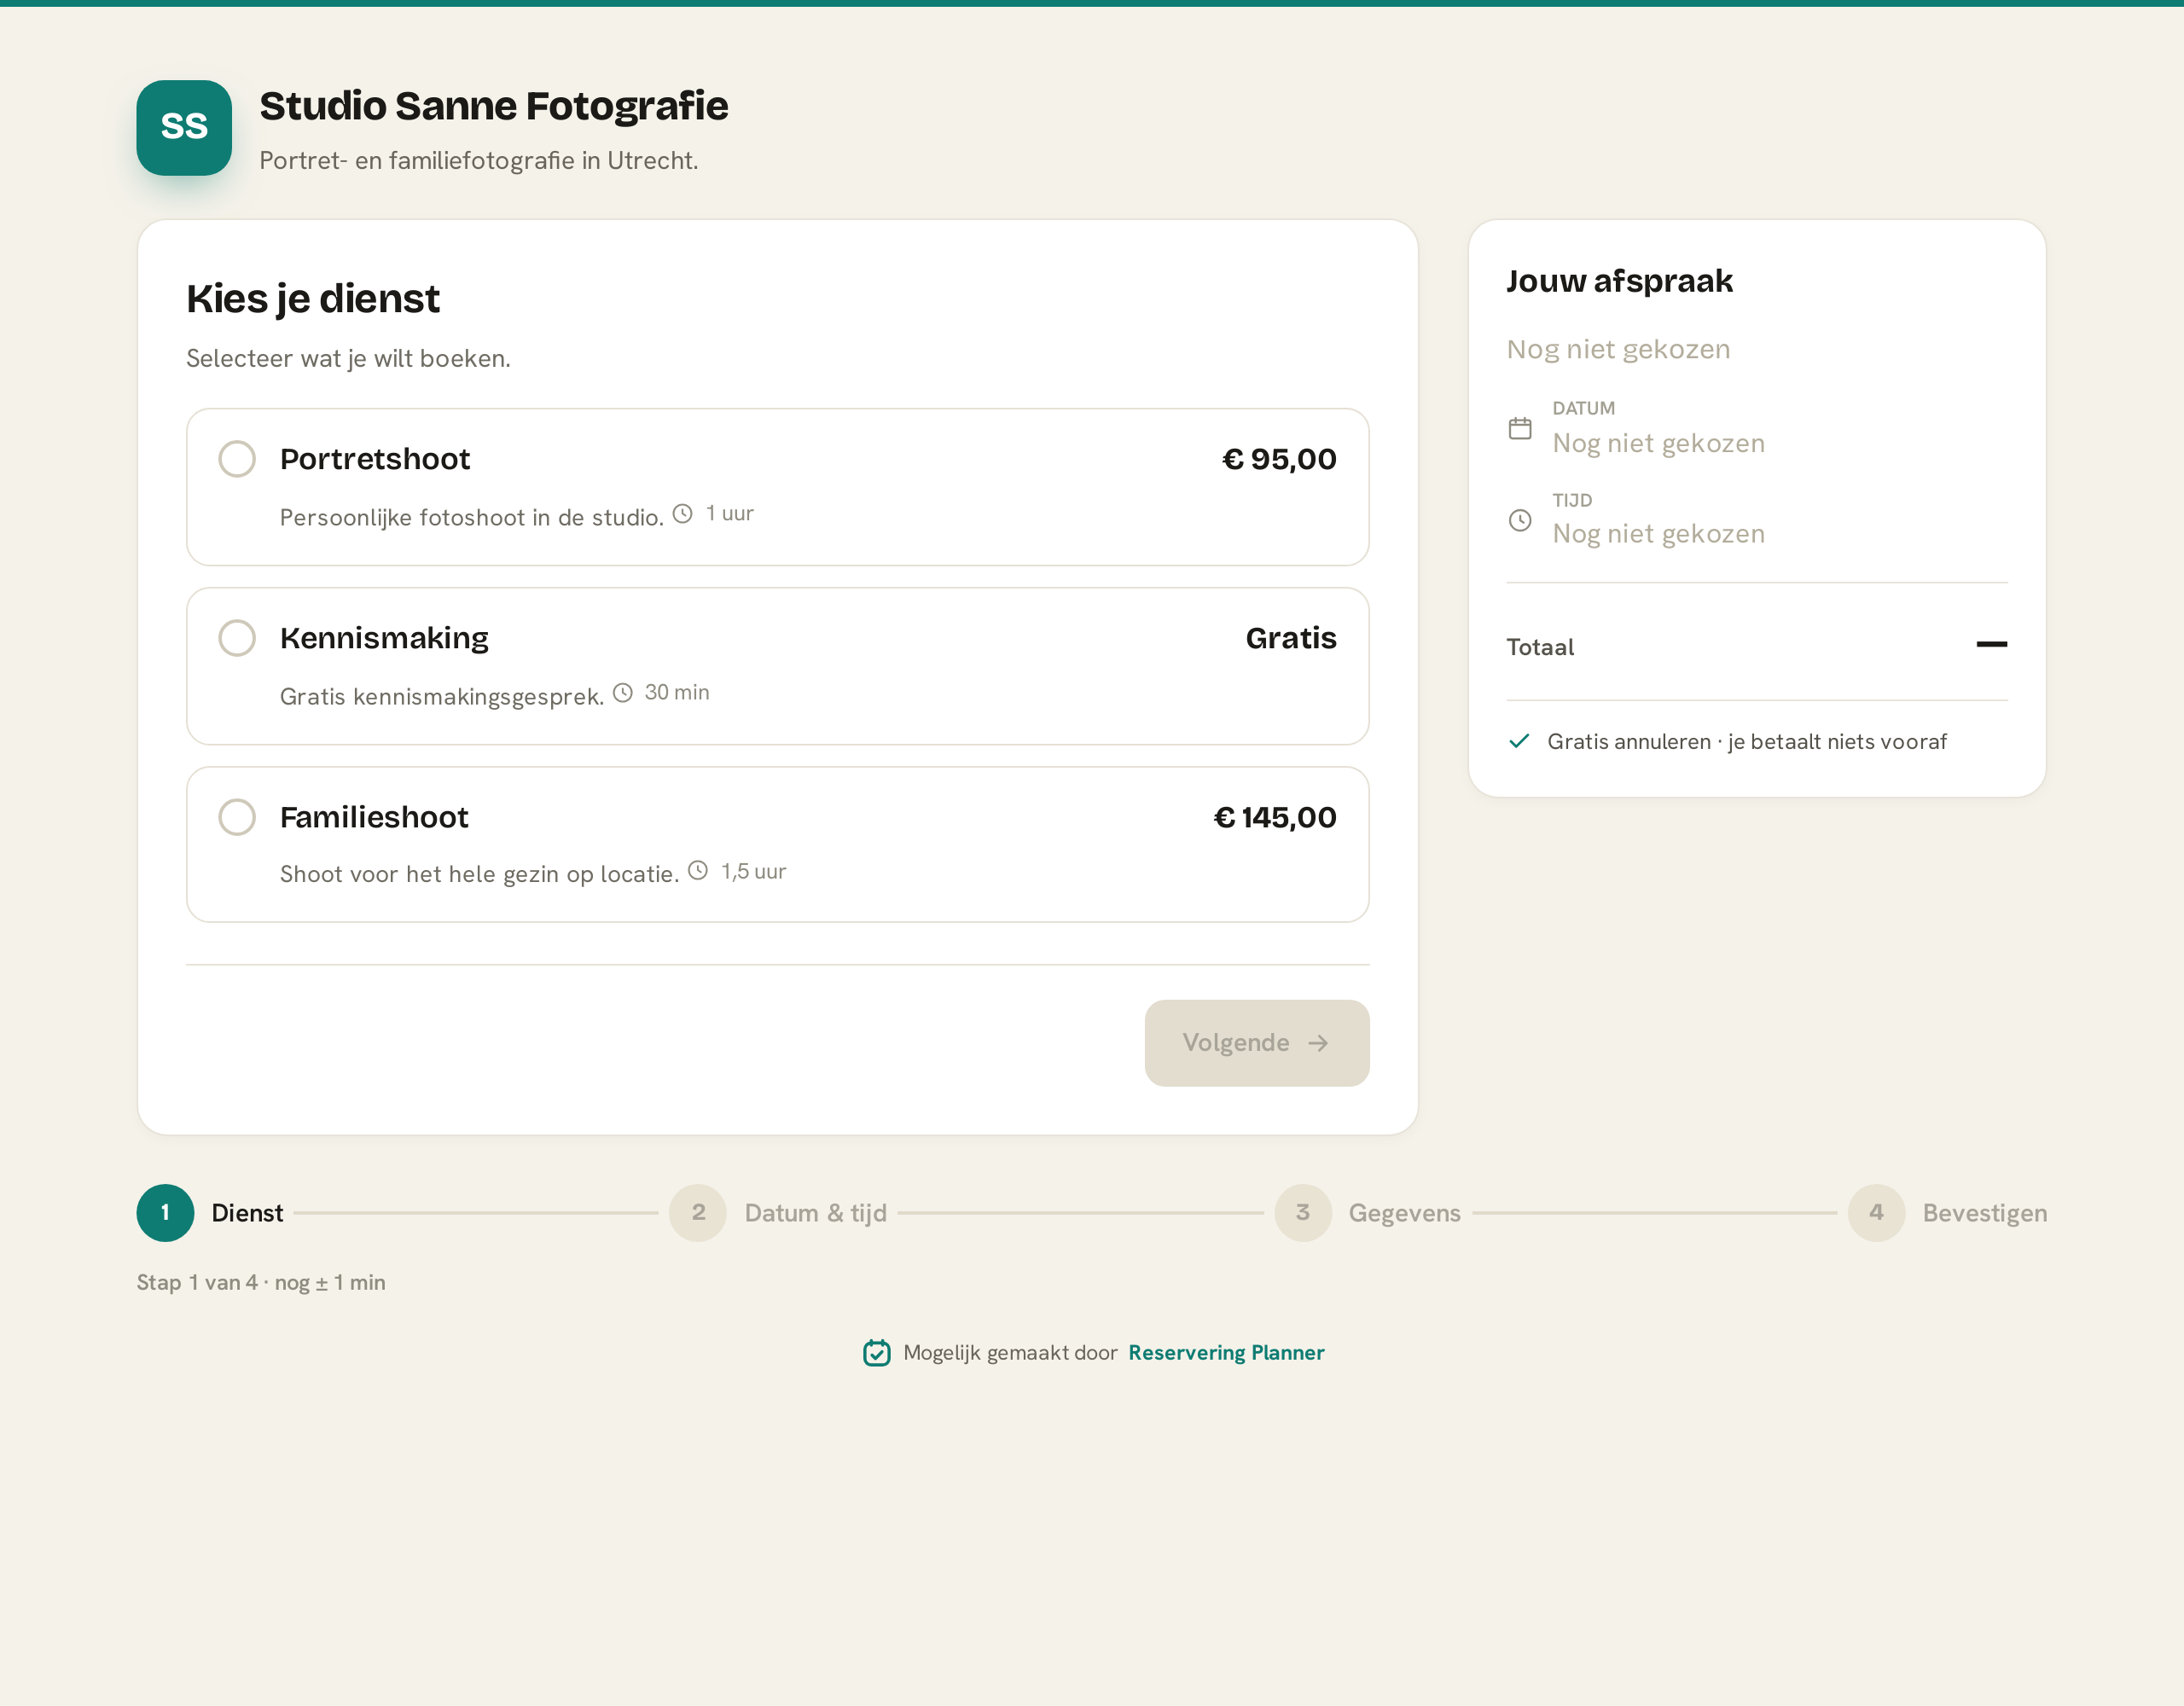Click the Portretshoot price € 95,00
2184x1706 pixels.
click(1279, 459)
